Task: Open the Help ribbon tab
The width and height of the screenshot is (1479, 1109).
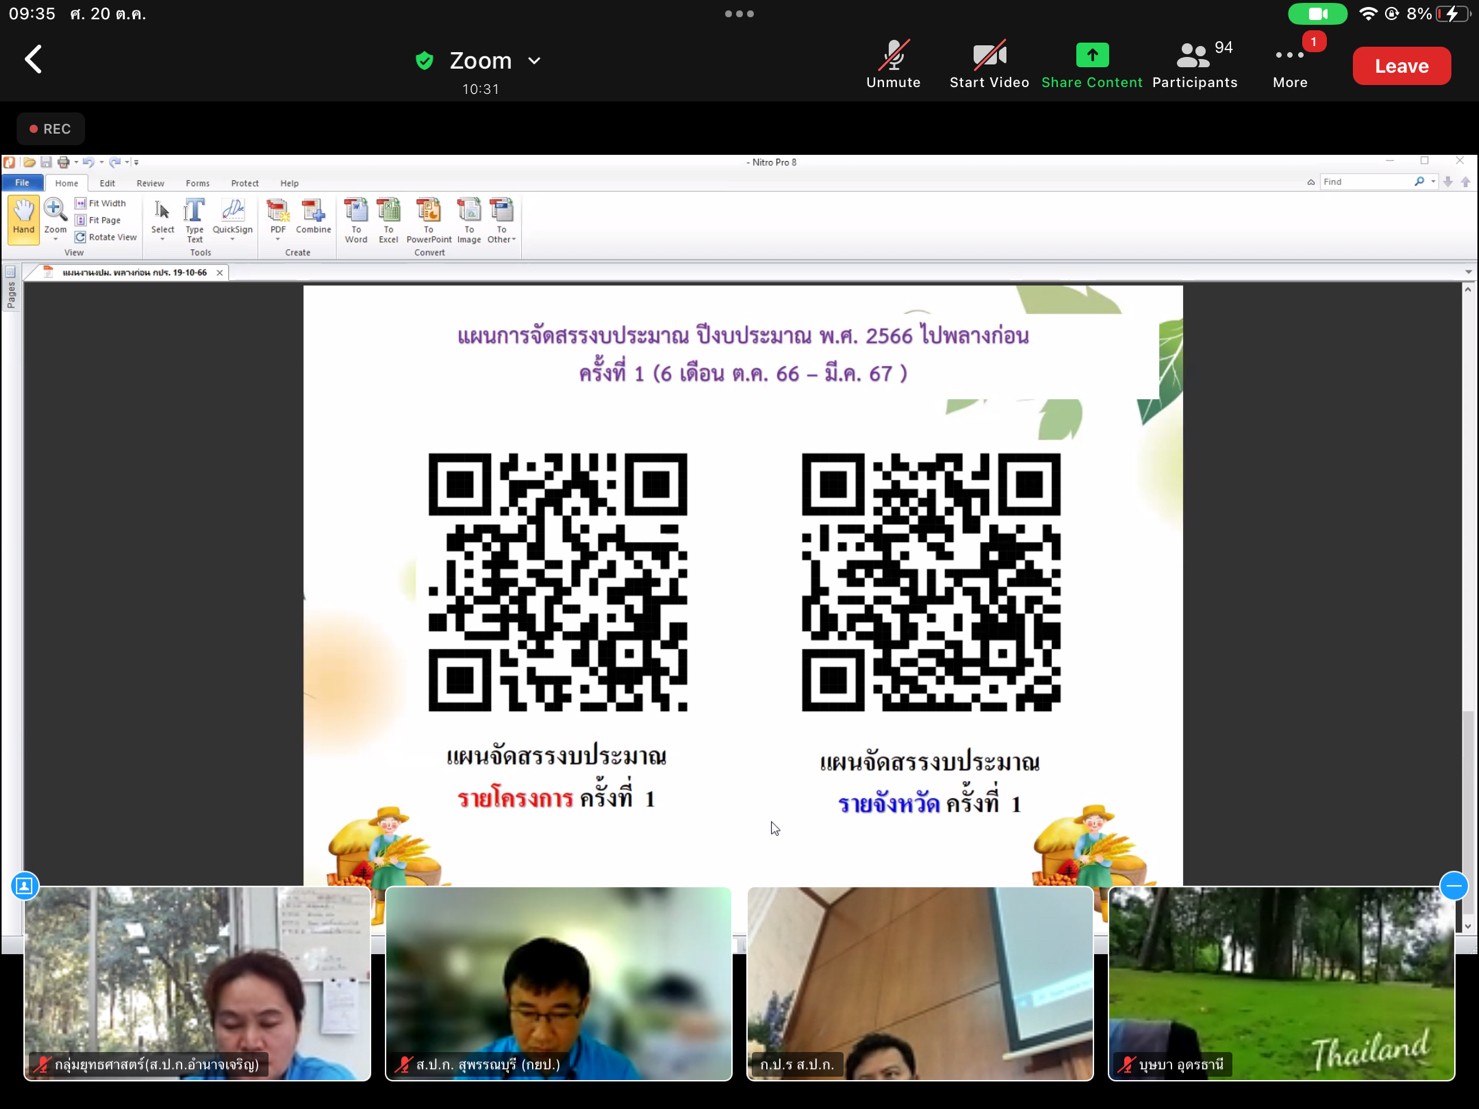Action: (x=289, y=183)
